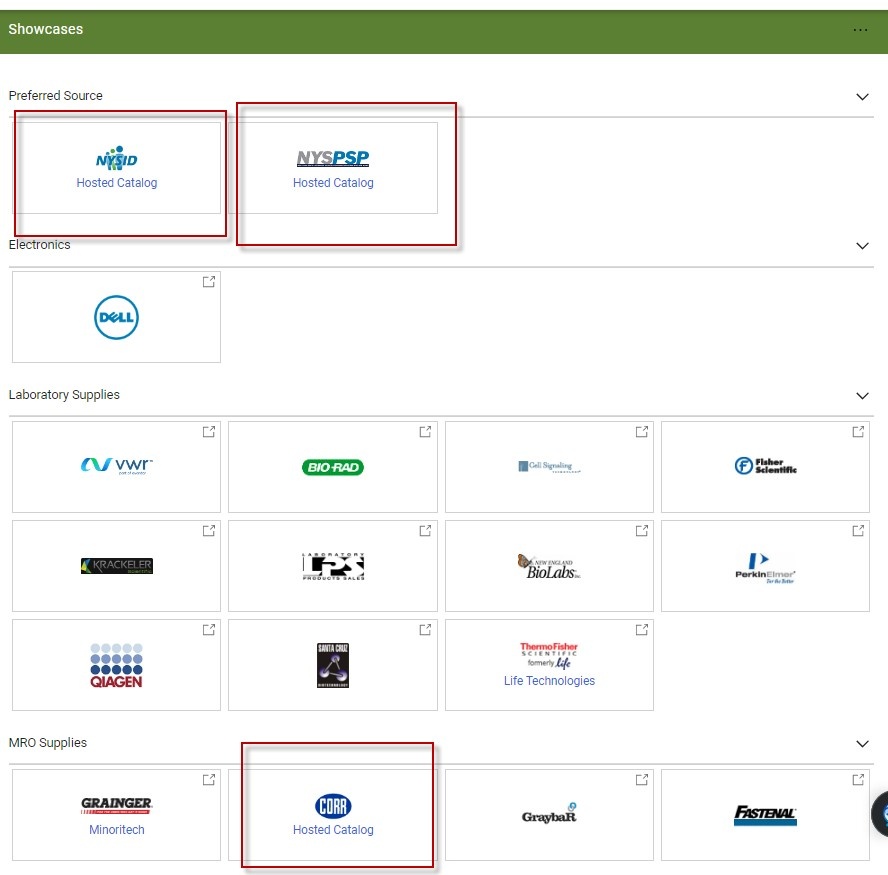This screenshot has width=888, height=875.
Task: Collapse the Preferred Source section
Action: 862,97
